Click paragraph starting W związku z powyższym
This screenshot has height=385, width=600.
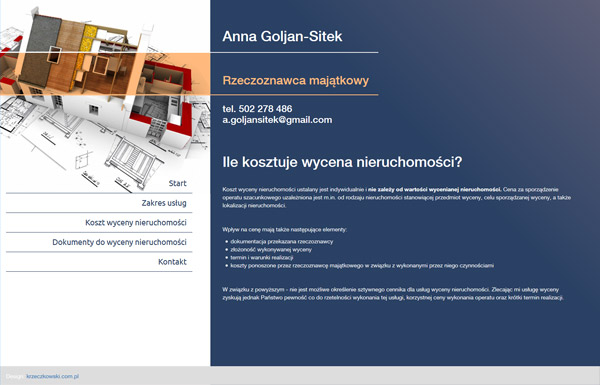tap(393, 294)
